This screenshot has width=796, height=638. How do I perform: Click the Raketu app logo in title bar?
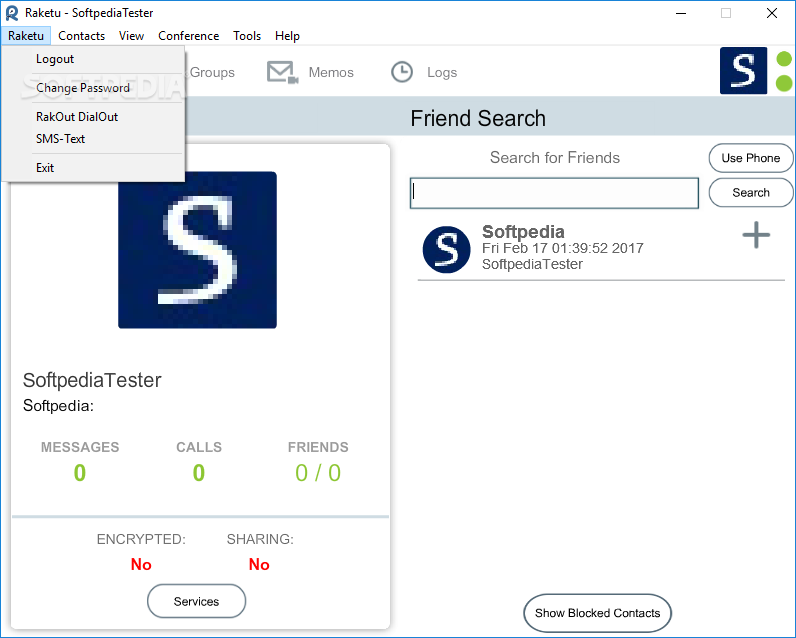12,13
